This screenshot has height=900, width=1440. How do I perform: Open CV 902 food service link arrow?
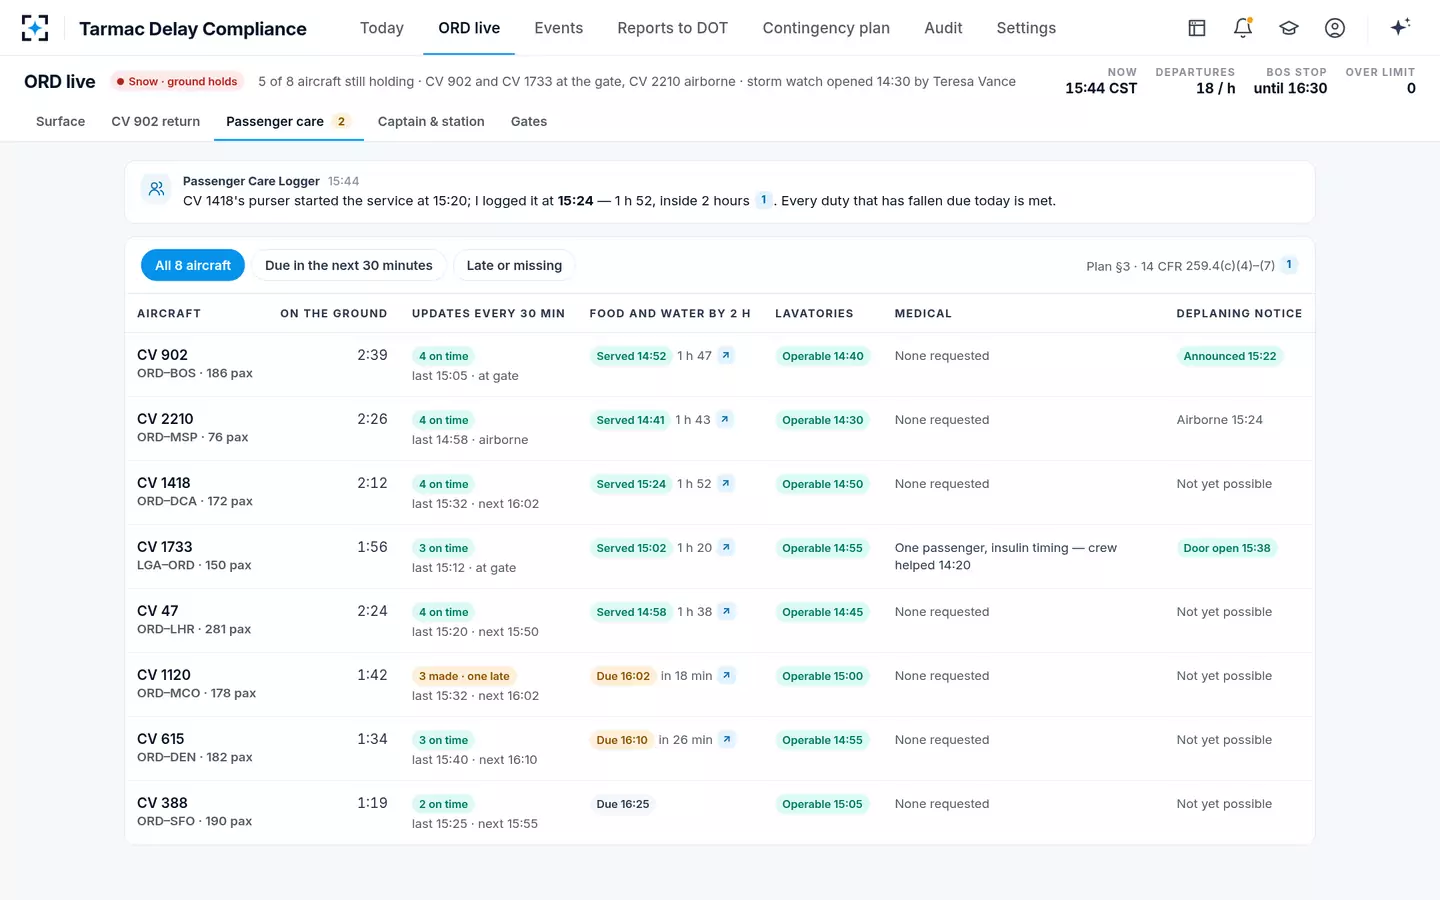point(726,355)
